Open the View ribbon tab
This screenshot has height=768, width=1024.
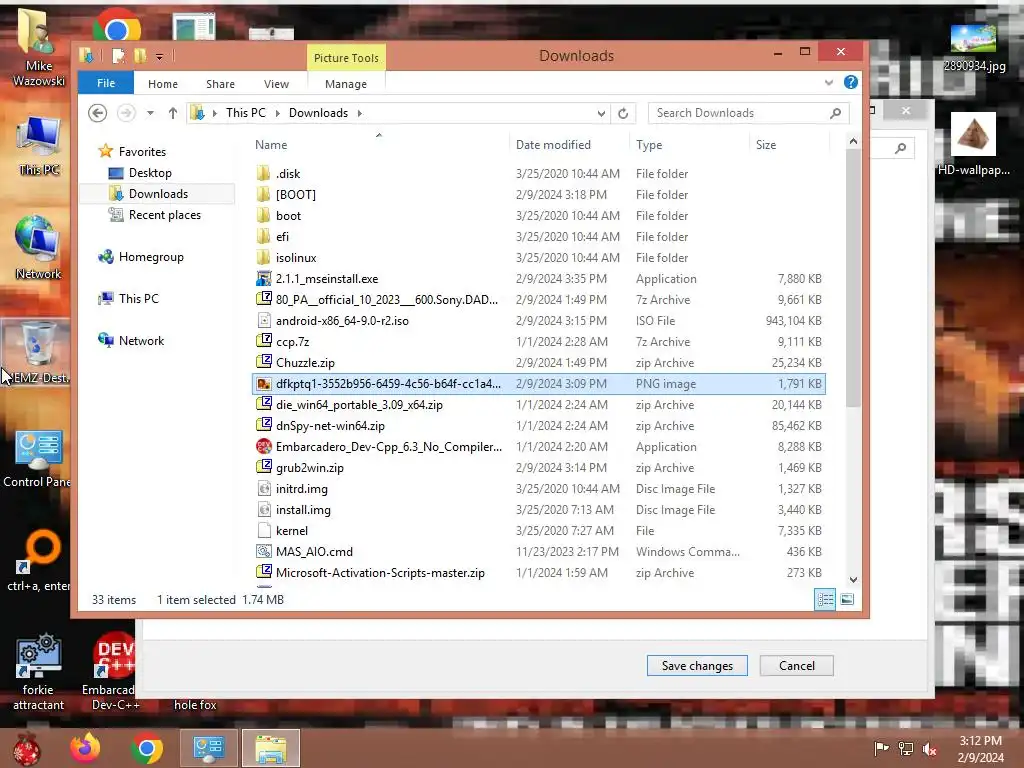click(x=276, y=84)
